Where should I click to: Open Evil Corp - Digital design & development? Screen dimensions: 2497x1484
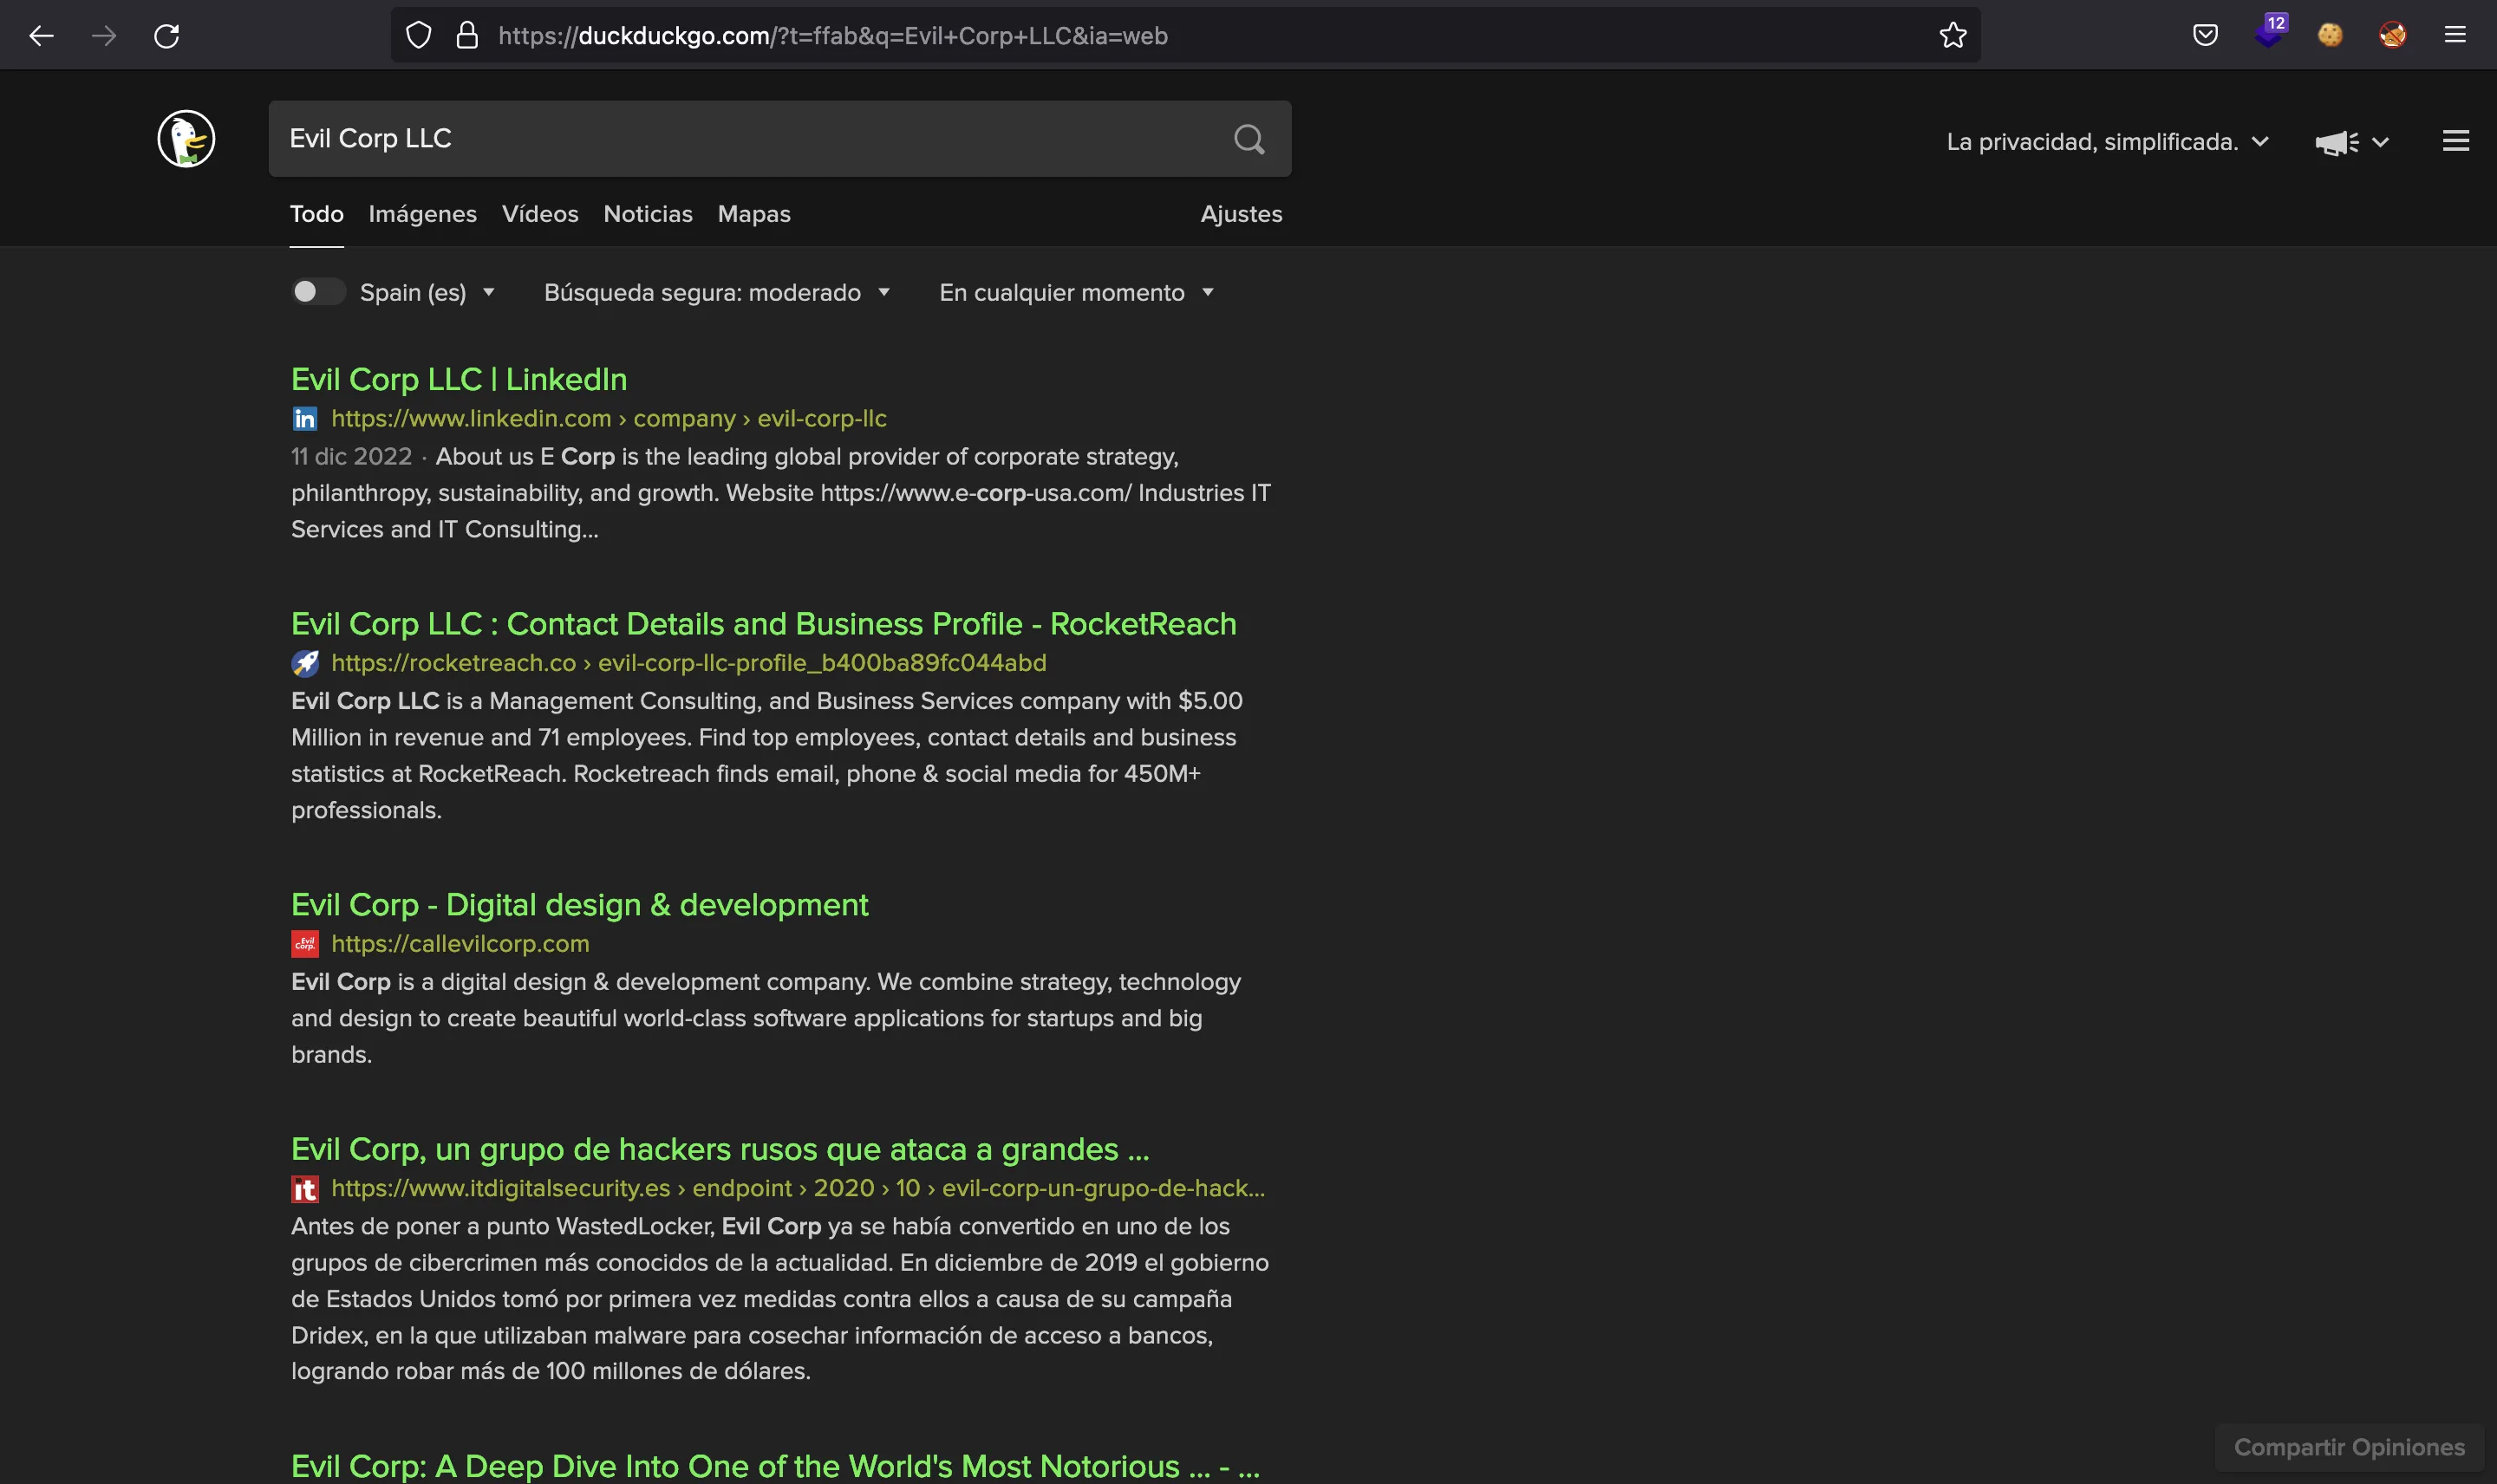tap(580, 905)
